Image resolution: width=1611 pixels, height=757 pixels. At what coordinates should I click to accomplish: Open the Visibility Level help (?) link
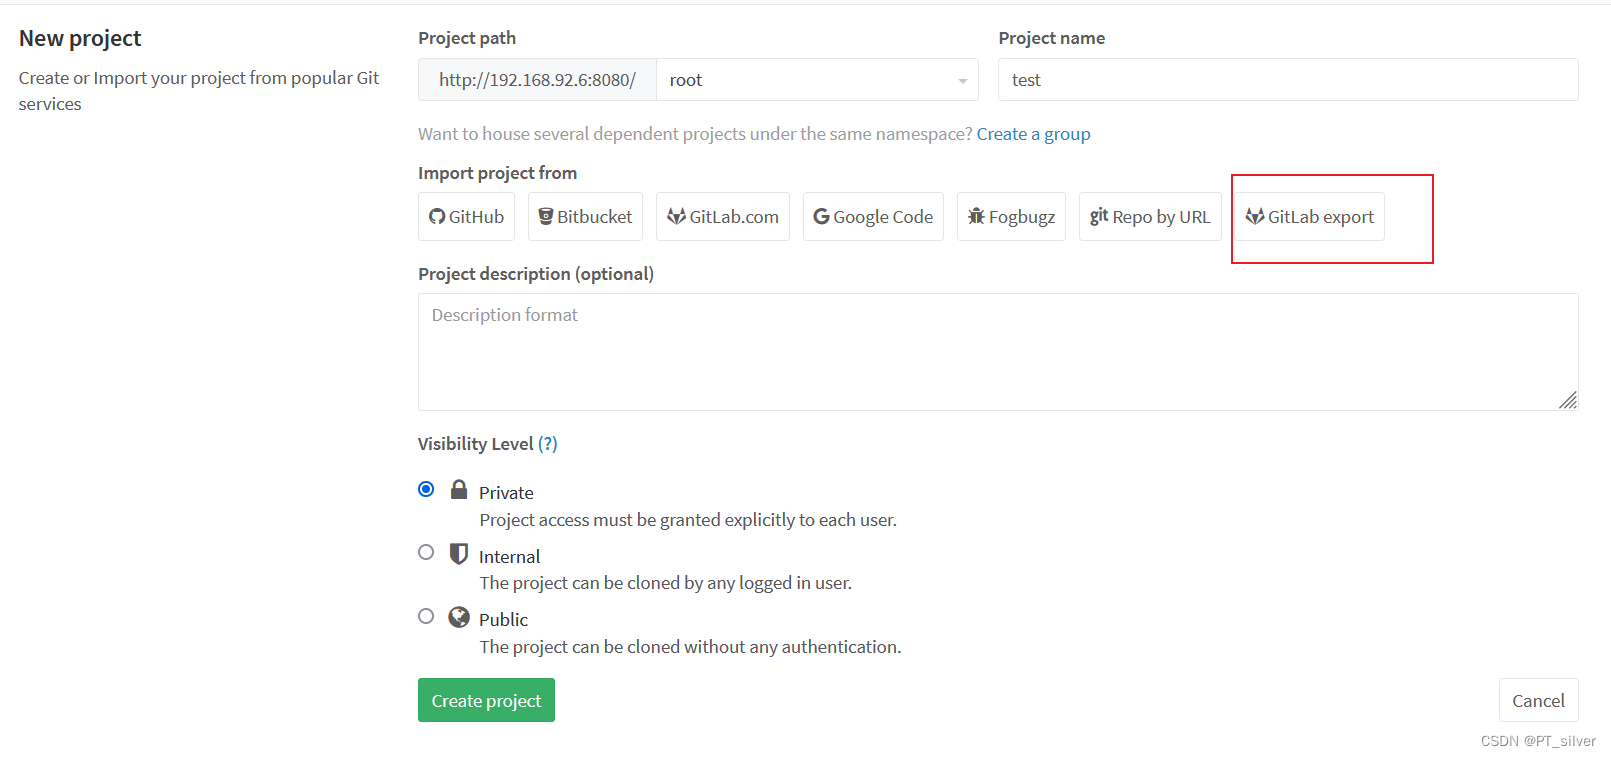[x=548, y=444]
